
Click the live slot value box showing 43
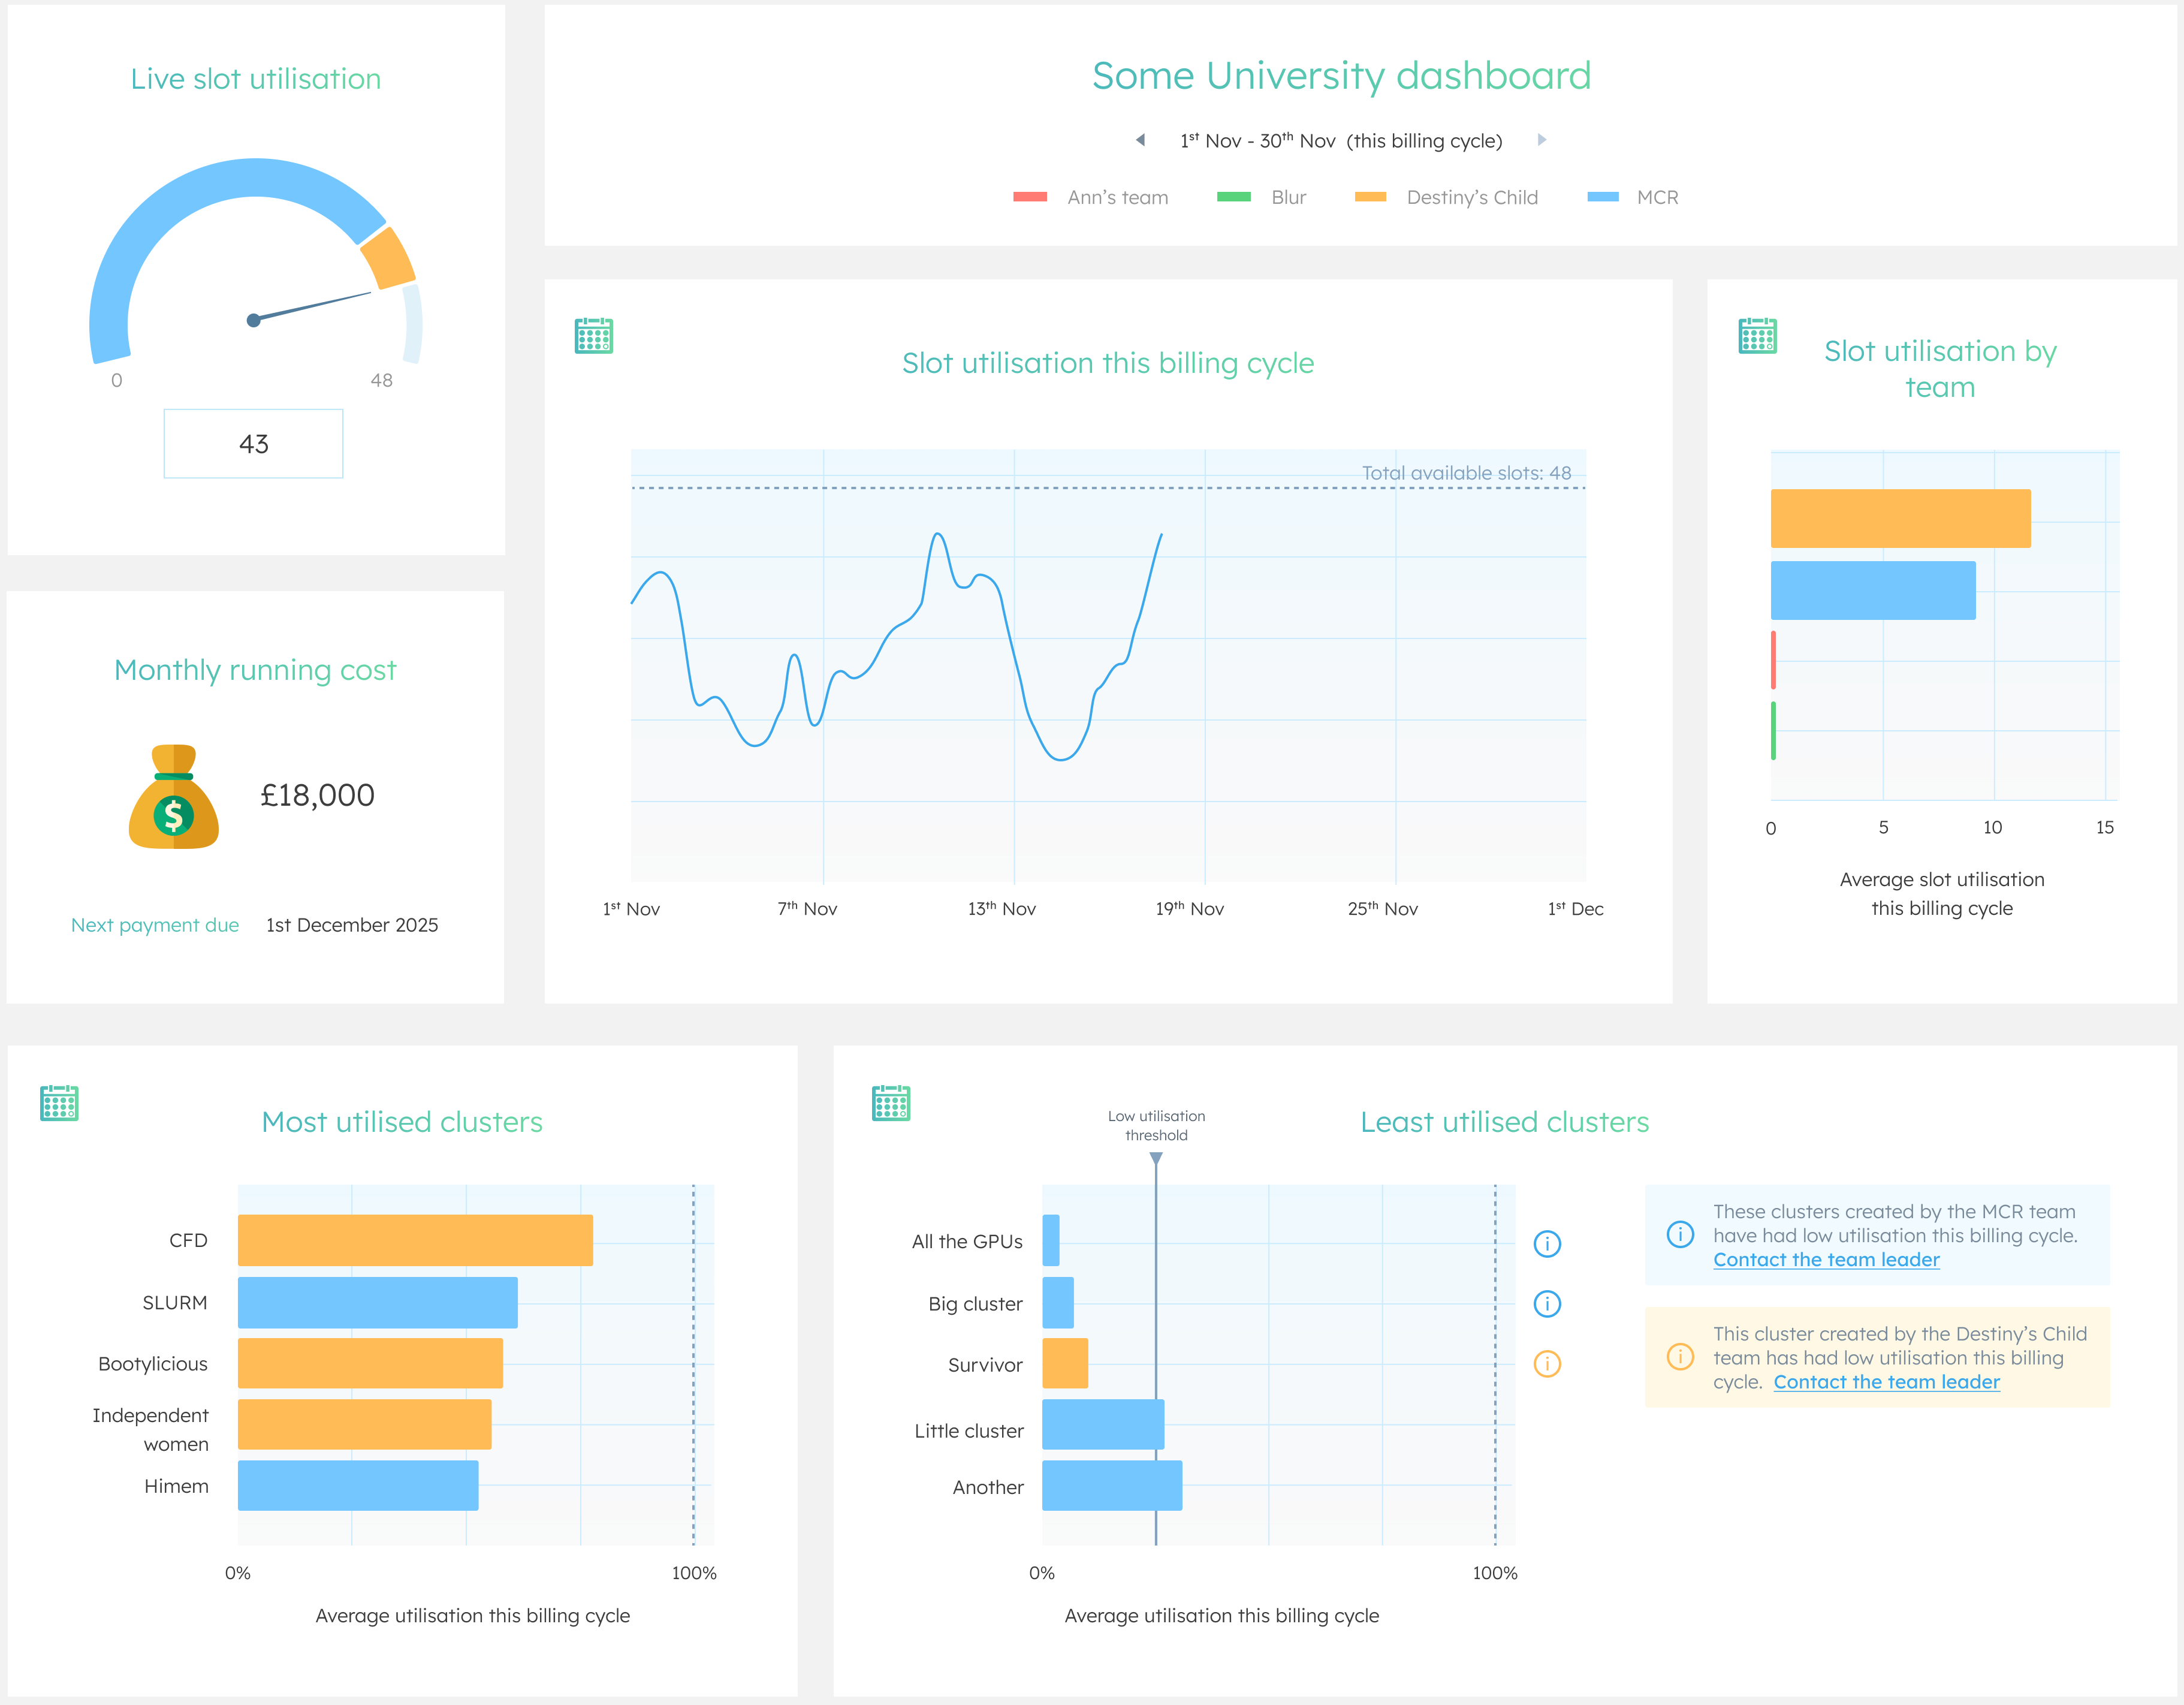pyautogui.click(x=253, y=444)
